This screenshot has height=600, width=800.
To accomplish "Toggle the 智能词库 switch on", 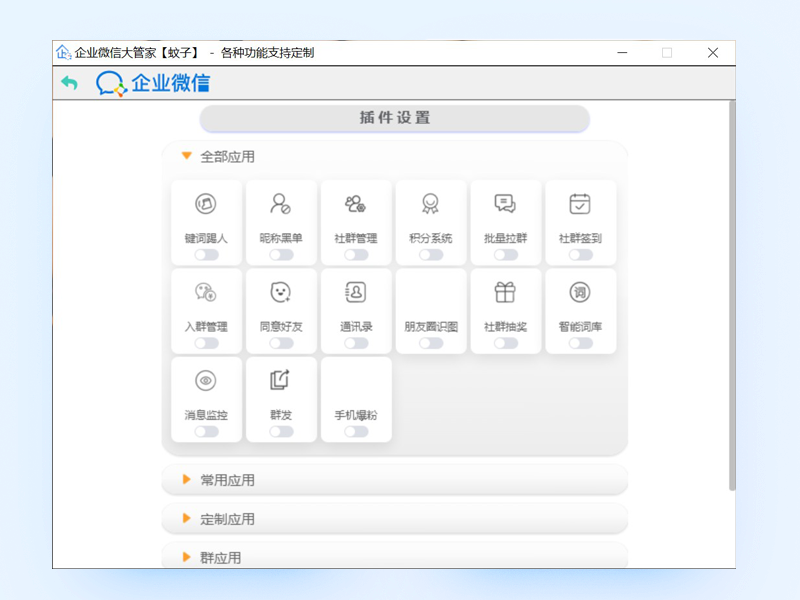I will coord(580,343).
